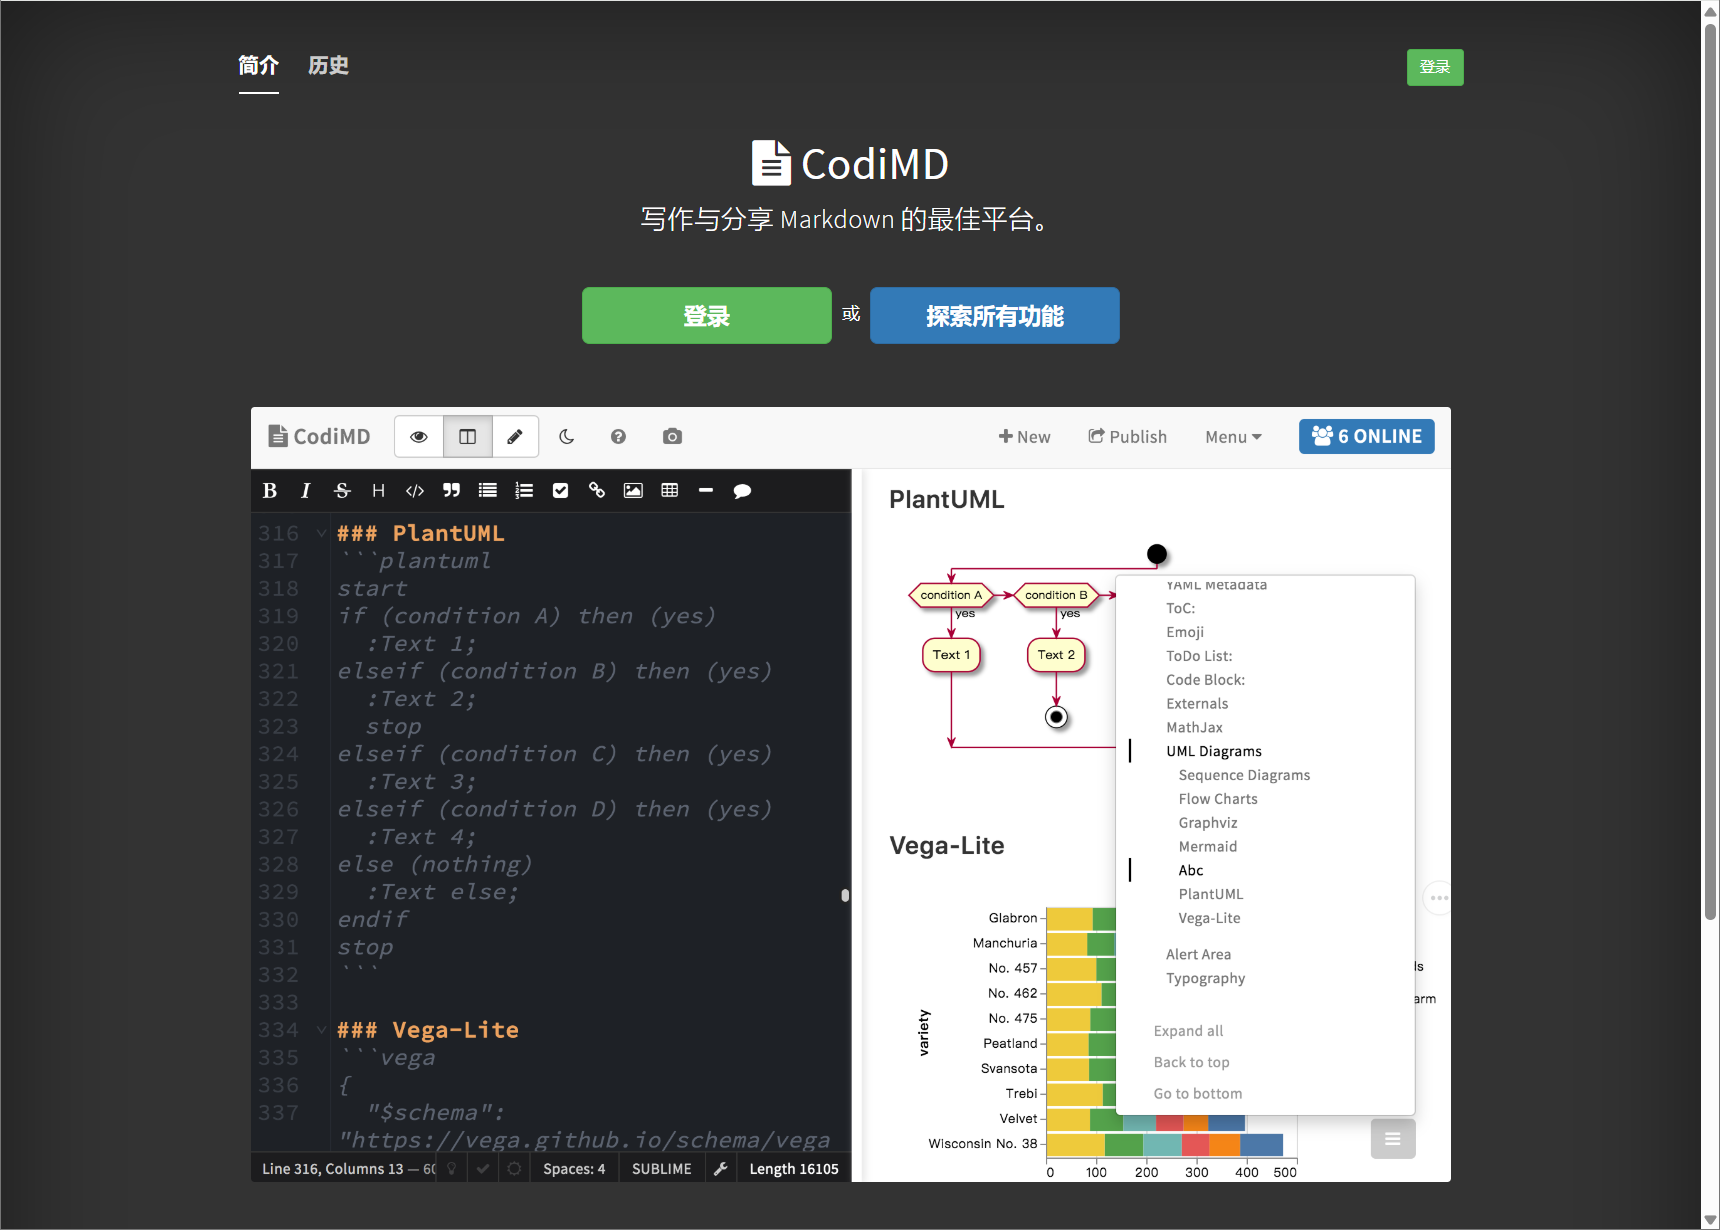Click the Bold formatting icon
Image resolution: width=1720 pixels, height=1230 pixels.
[269, 491]
